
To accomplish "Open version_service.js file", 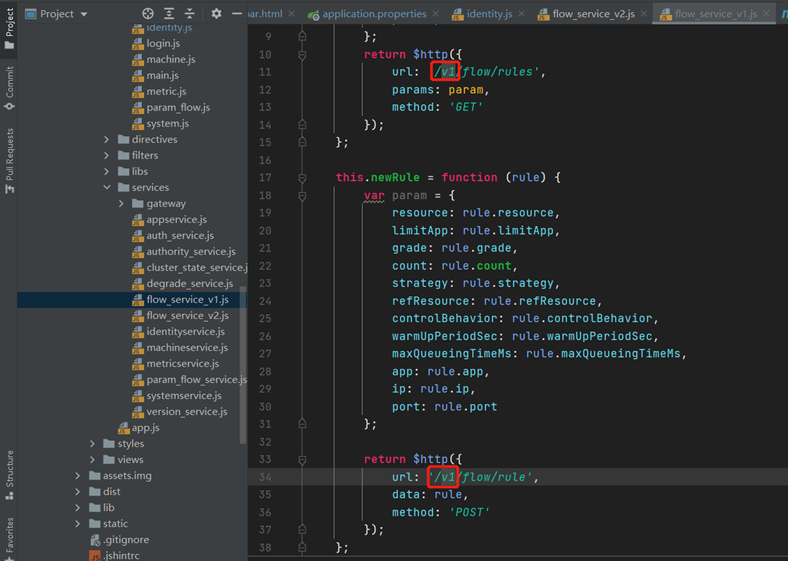I will (x=179, y=412).
